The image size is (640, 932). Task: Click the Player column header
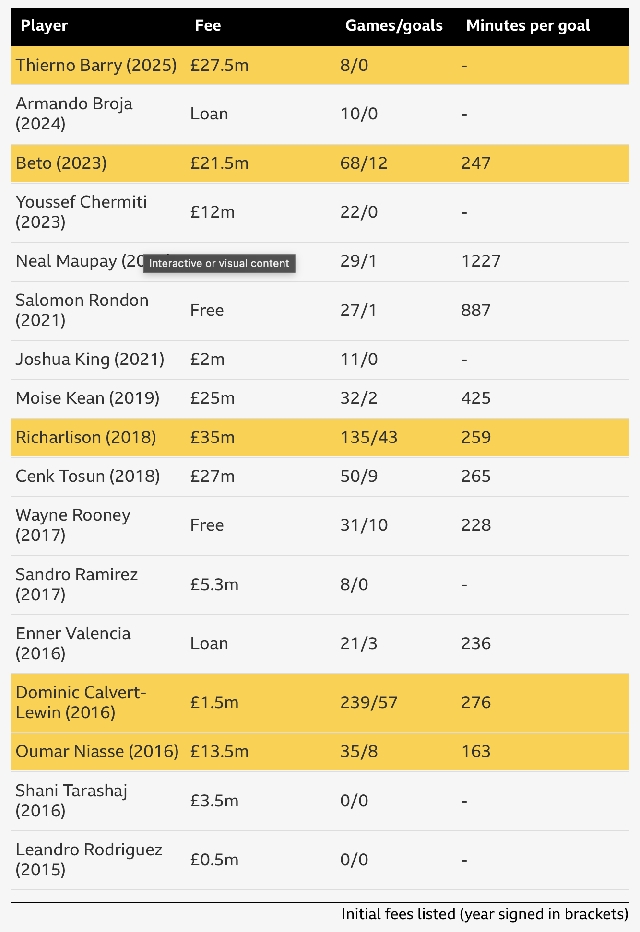click(45, 25)
